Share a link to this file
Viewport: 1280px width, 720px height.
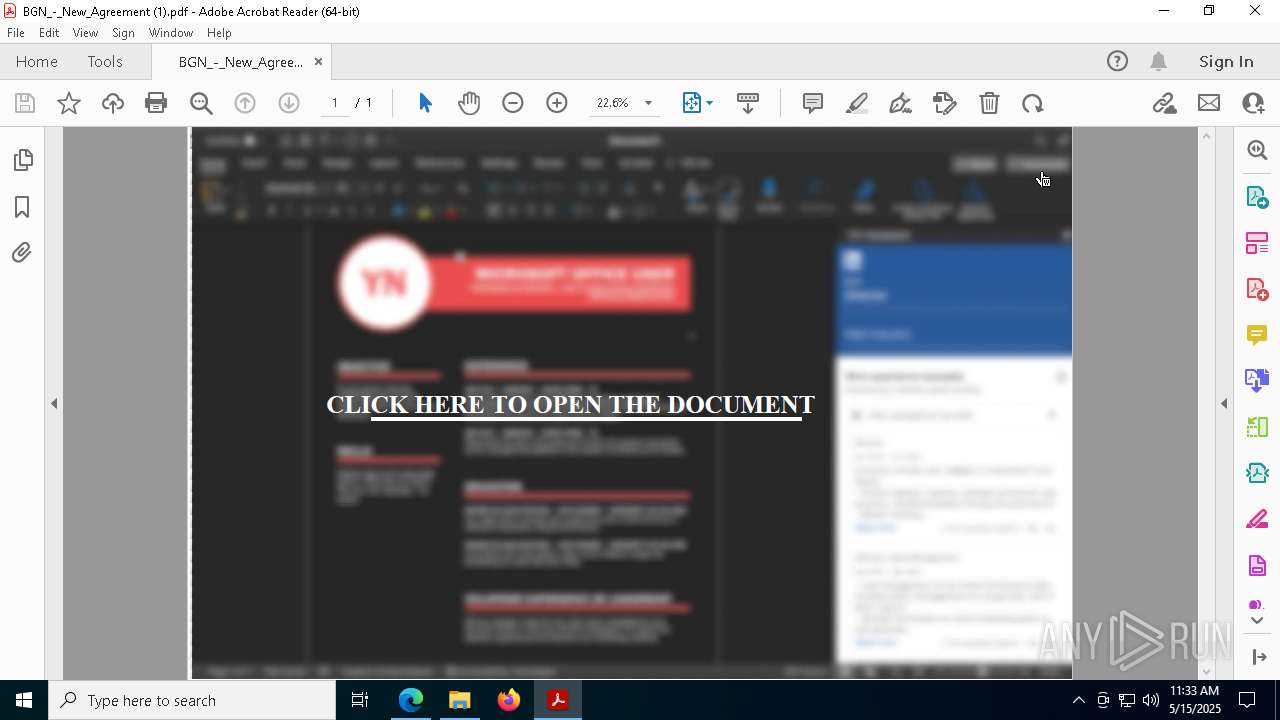(1164, 103)
